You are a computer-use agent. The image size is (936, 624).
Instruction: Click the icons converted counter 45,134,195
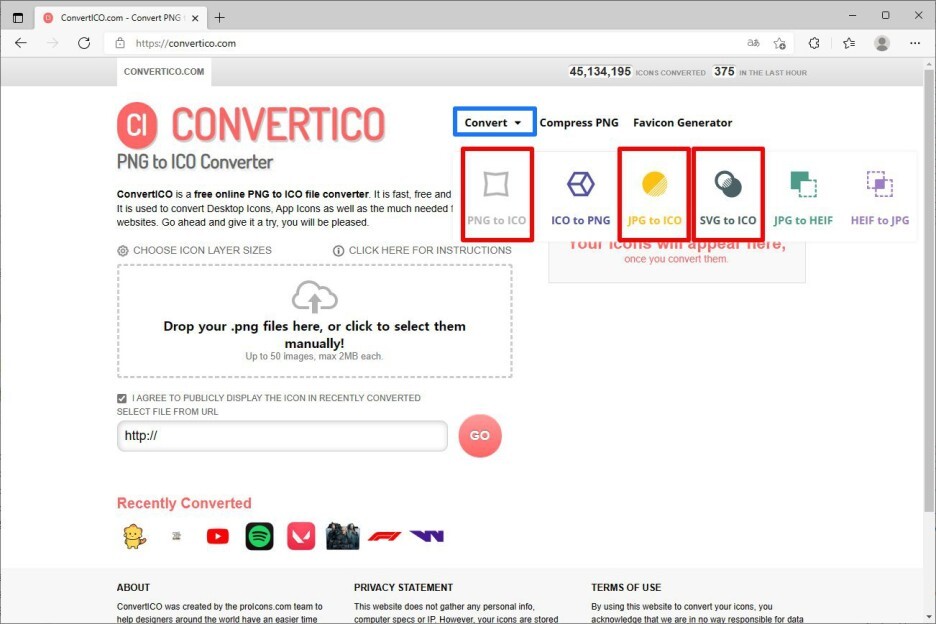coord(600,72)
